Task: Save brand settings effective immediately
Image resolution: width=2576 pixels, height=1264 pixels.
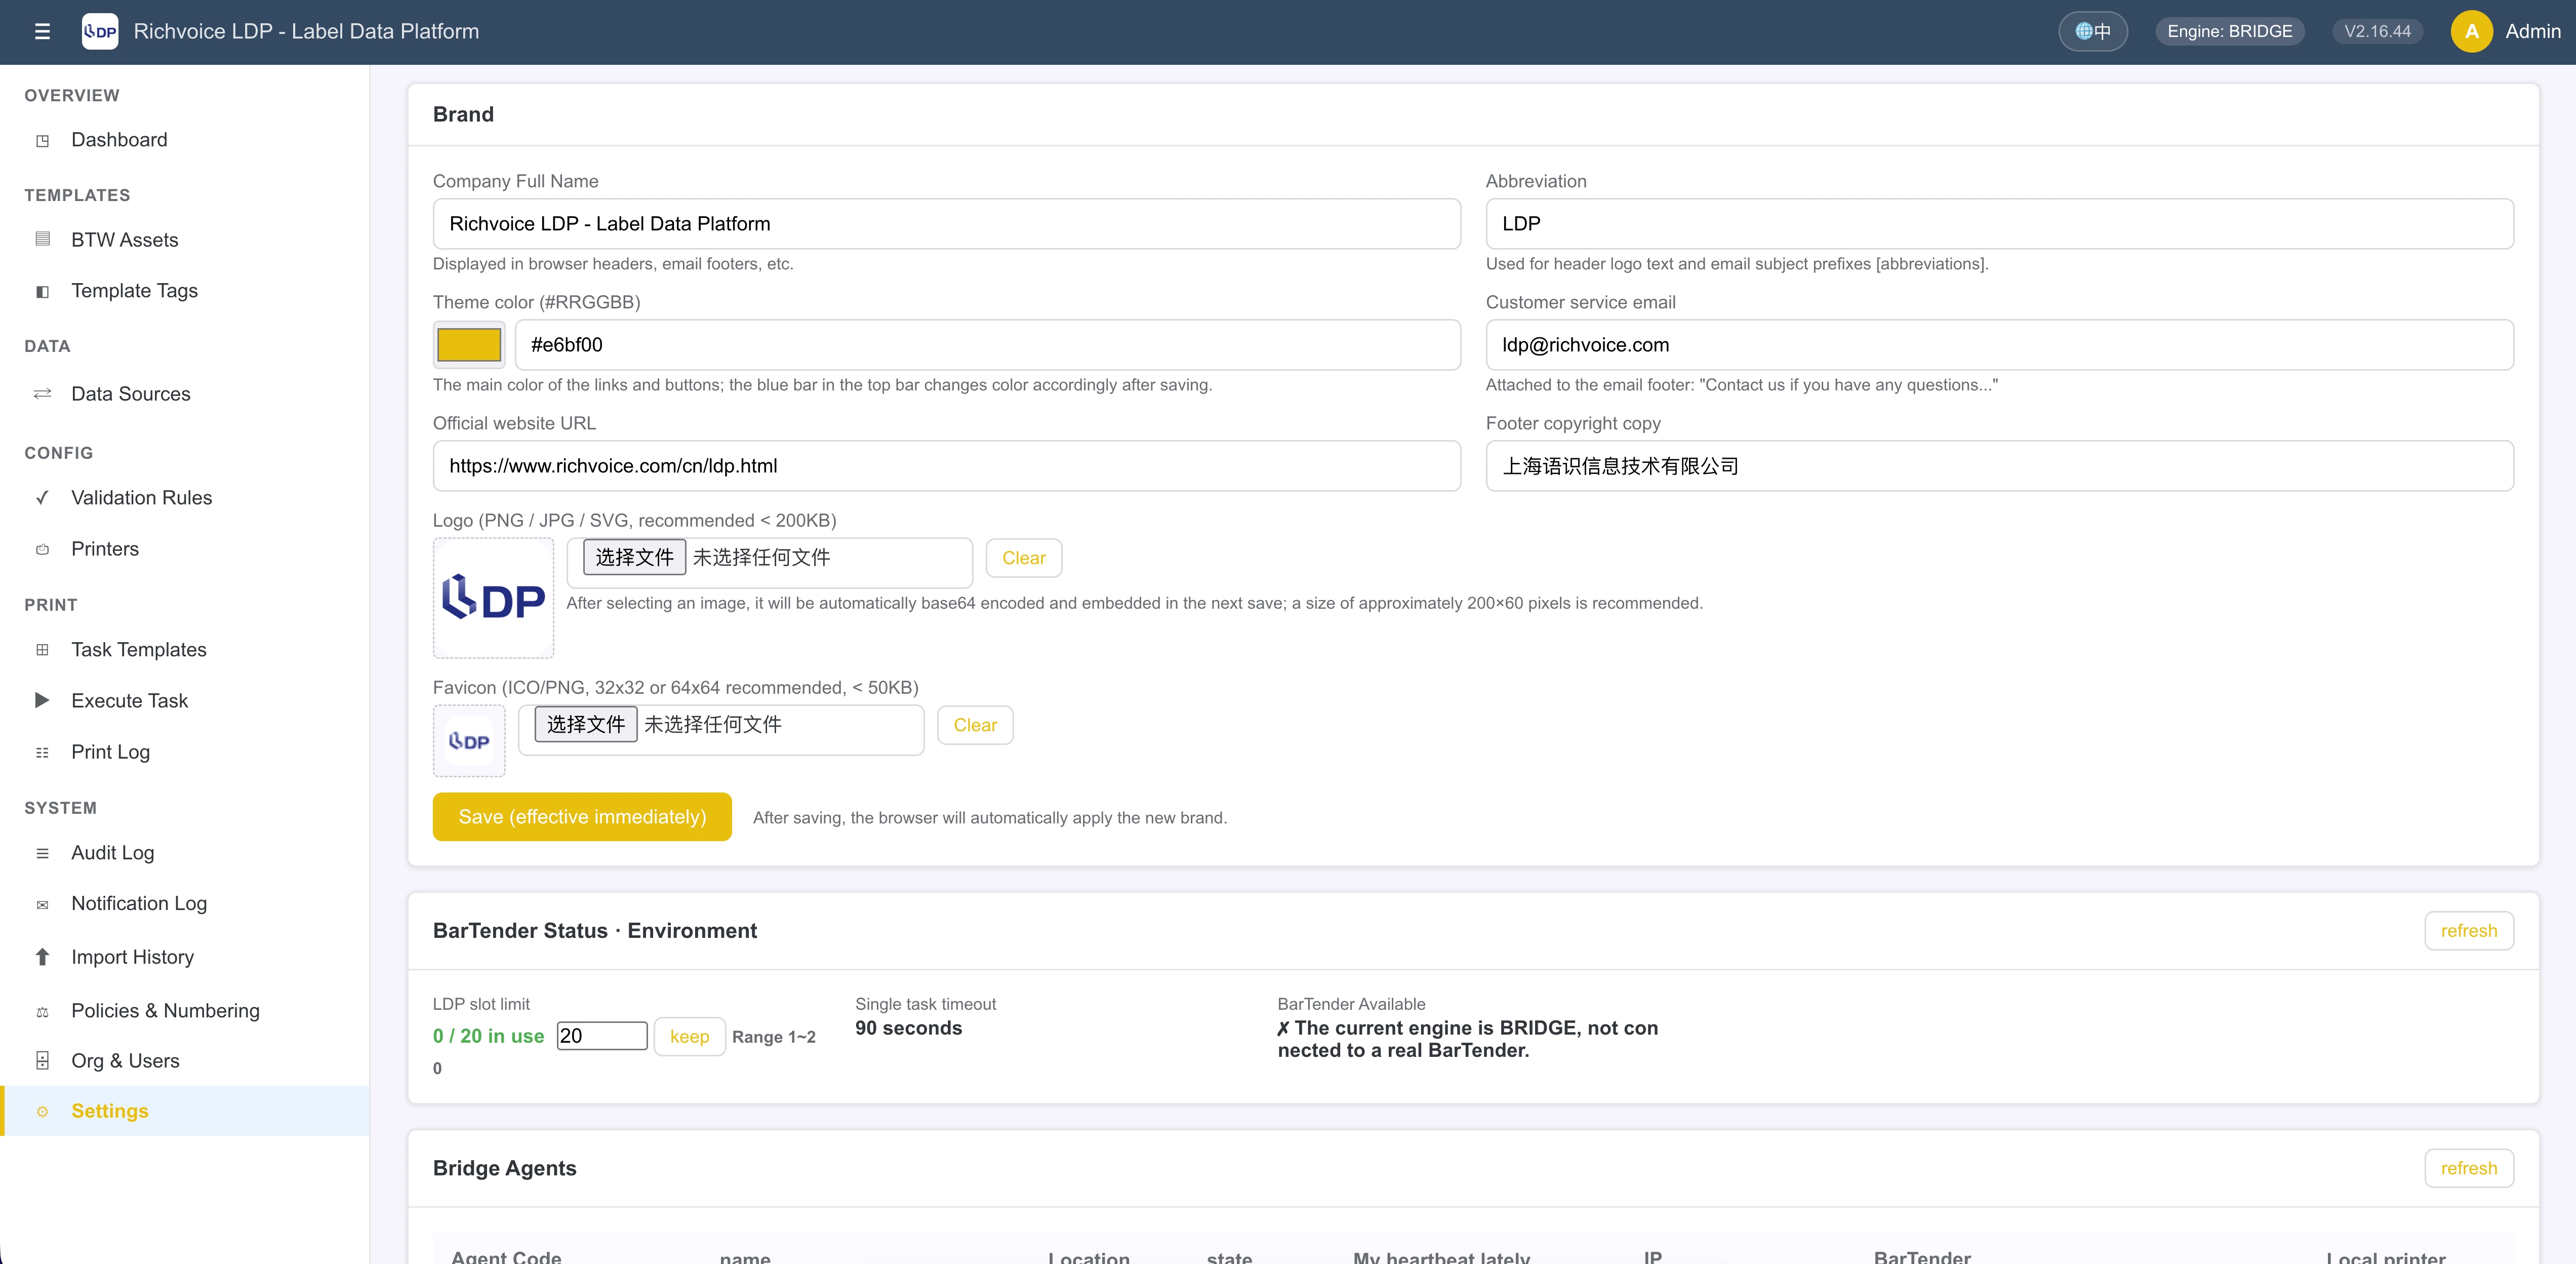Action: pyautogui.click(x=582, y=817)
